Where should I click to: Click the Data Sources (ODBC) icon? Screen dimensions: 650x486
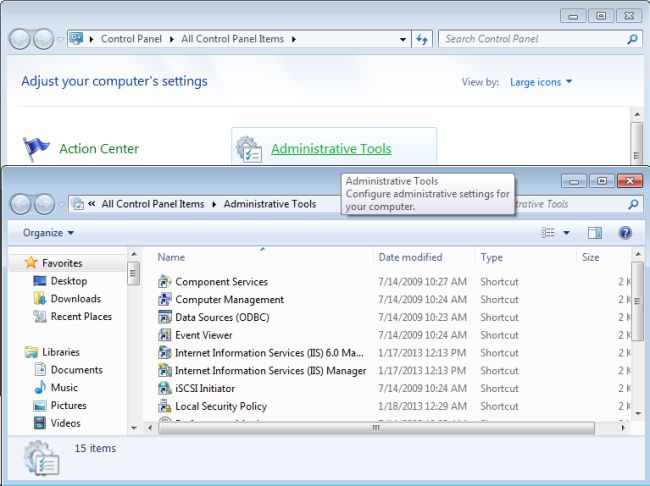[x=165, y=317]
